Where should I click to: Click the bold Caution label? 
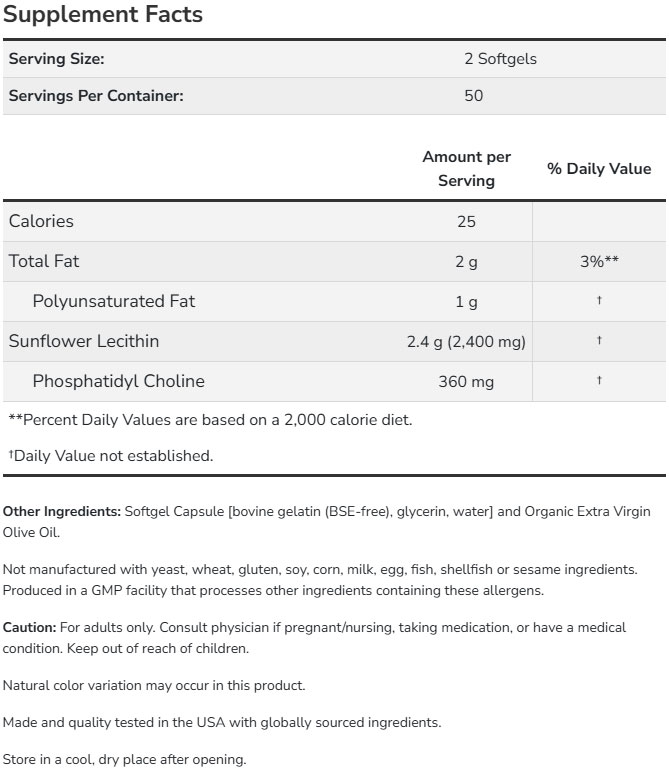[29, 628]
